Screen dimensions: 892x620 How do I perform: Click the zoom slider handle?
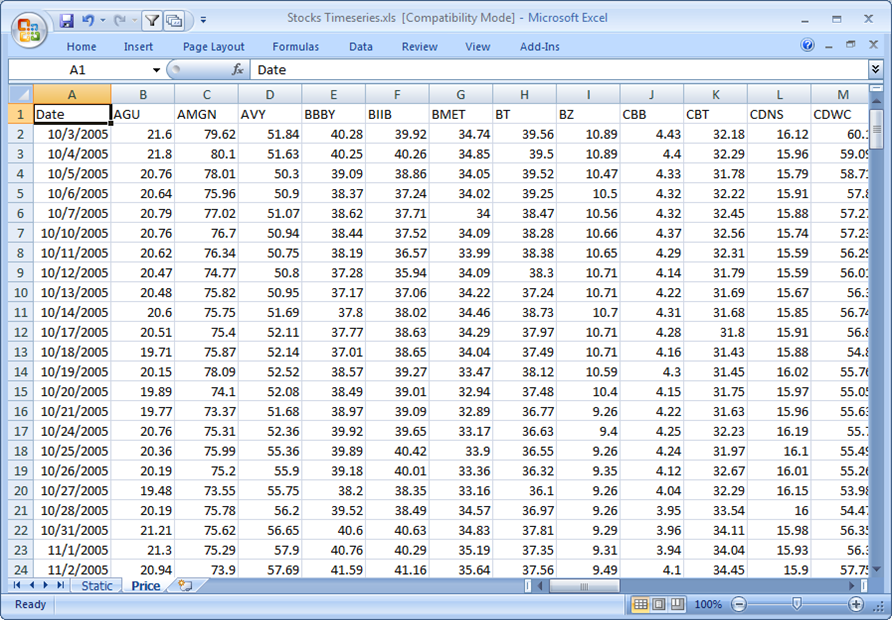point(797,604)
